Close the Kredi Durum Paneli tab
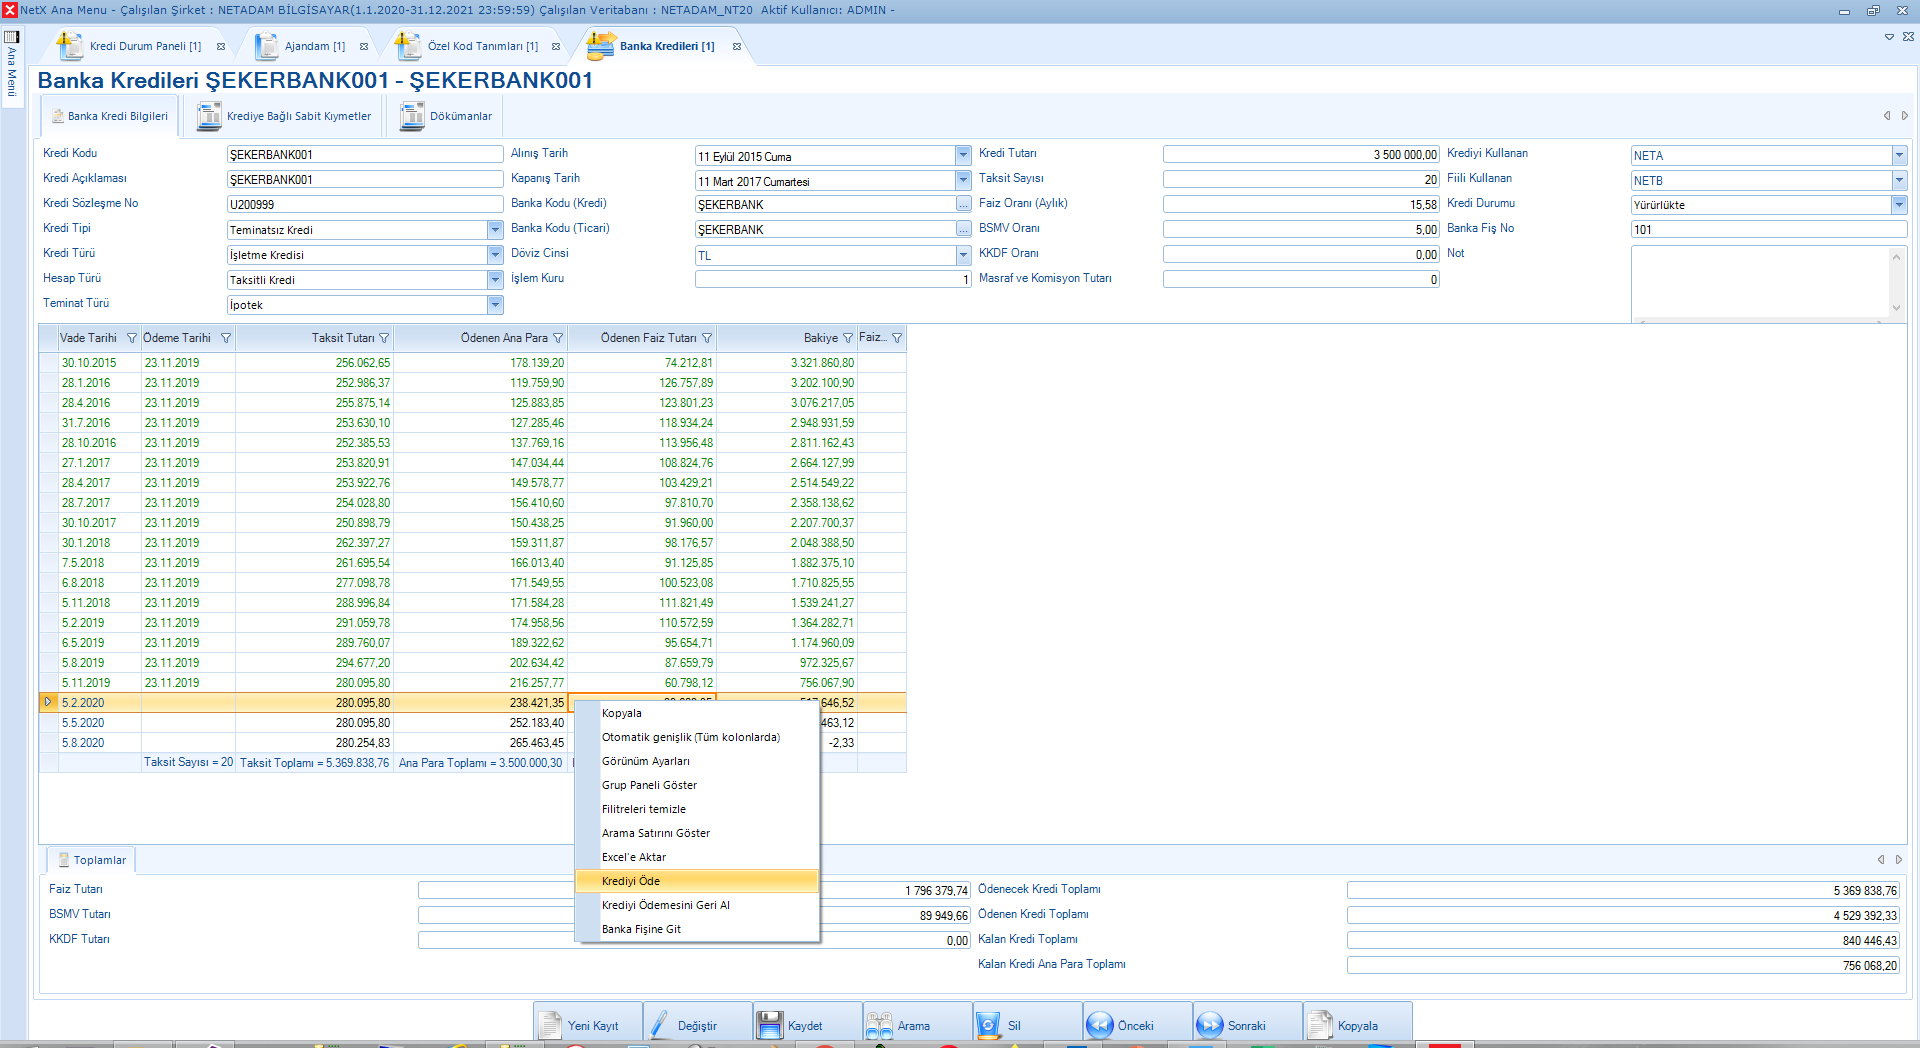The height and width of the screenshot is (1048, 1920). point(221,46)
